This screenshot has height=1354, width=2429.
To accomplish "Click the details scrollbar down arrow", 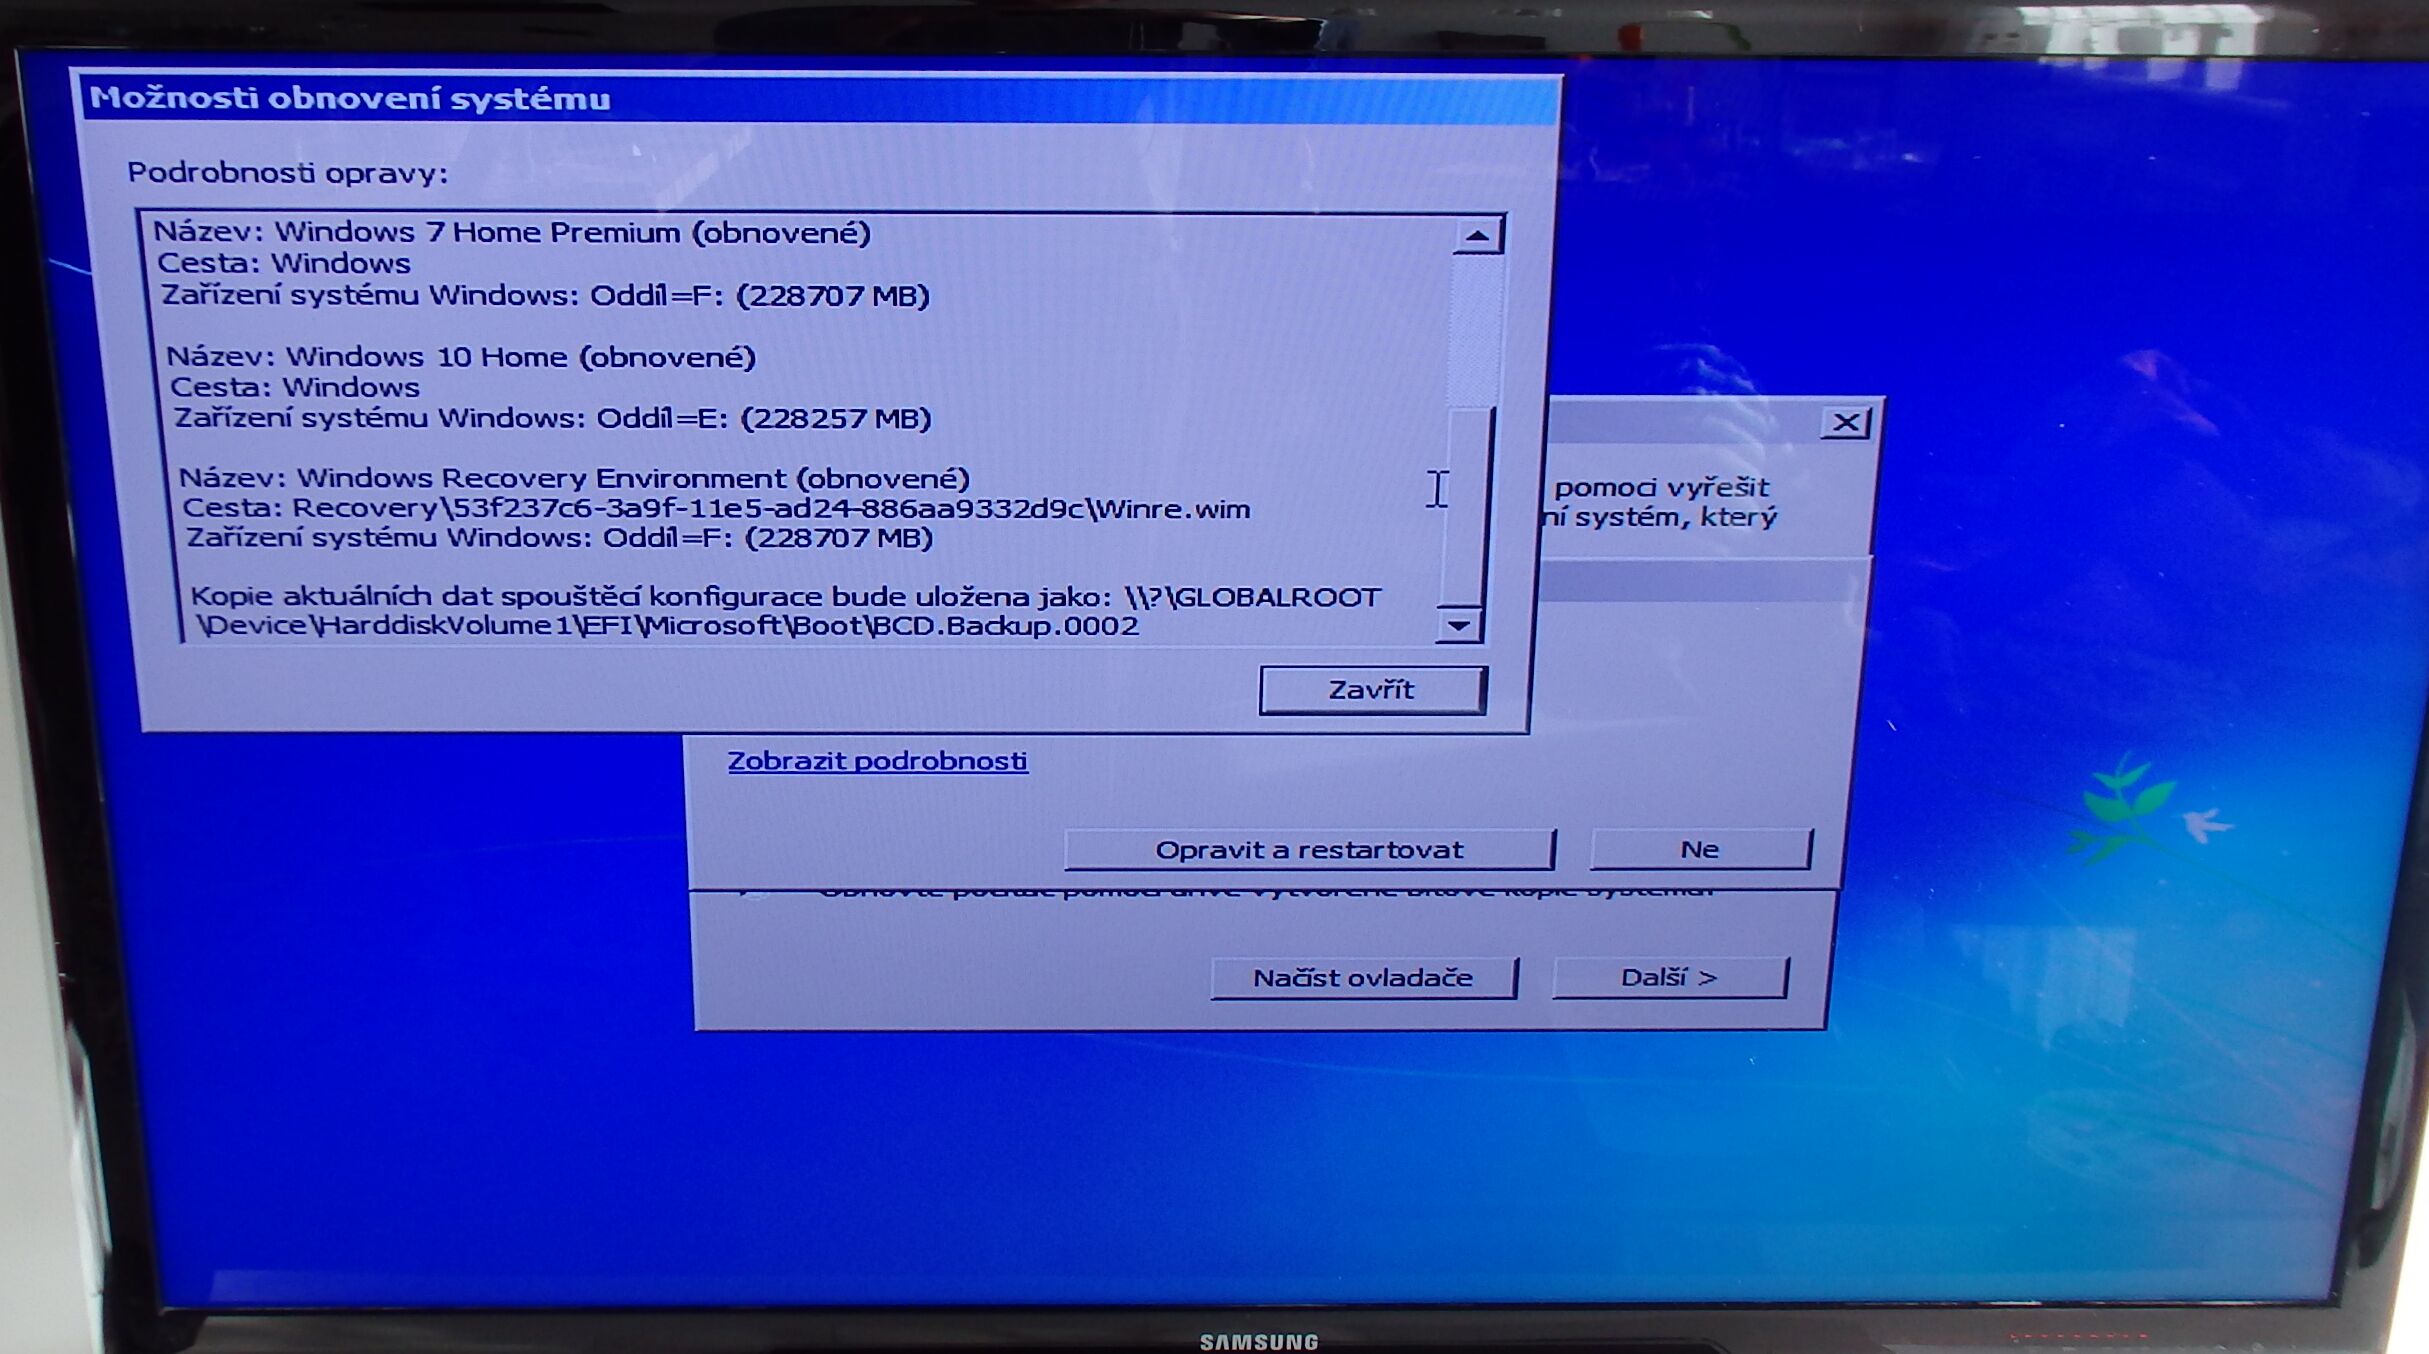I will [x=1459, y=626].
